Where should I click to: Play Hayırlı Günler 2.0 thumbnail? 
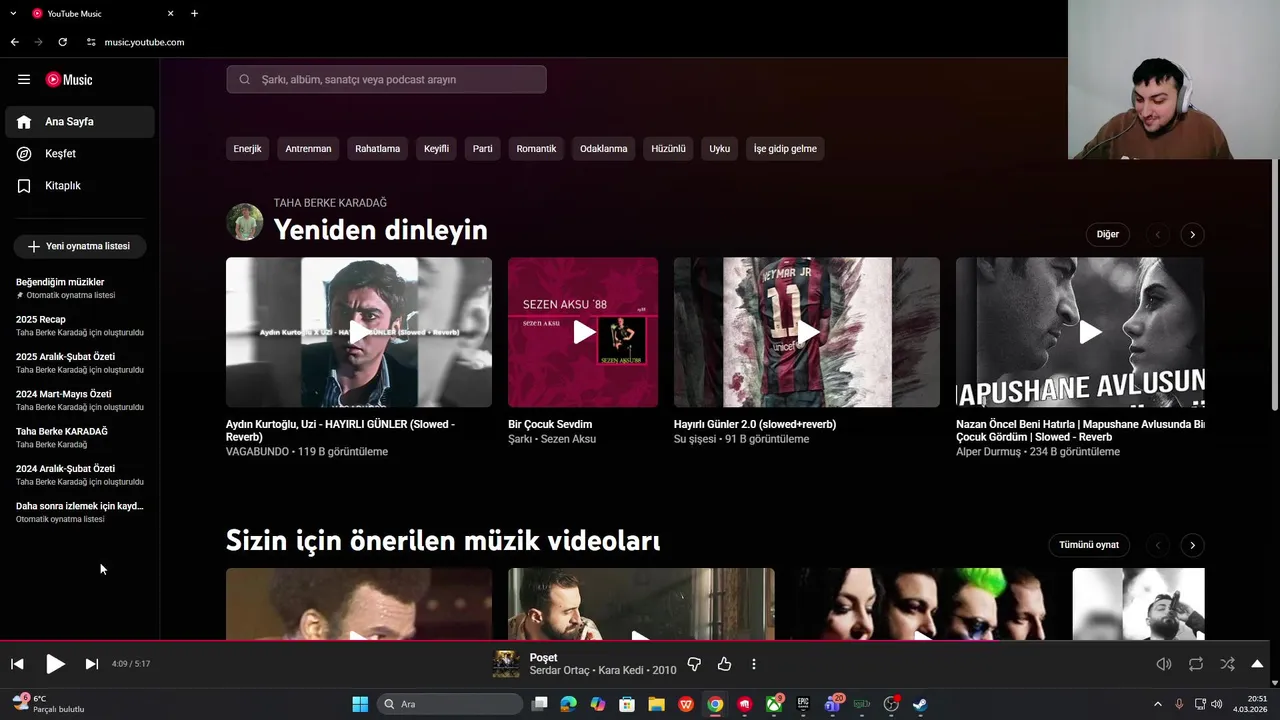pos(807,332)
